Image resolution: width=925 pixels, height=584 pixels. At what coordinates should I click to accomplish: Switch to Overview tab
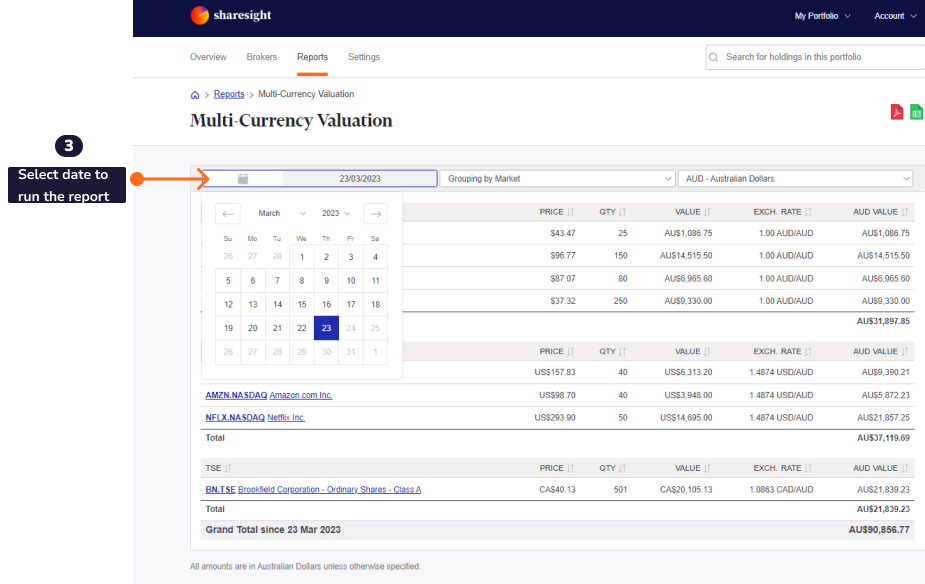pos(208,57)
